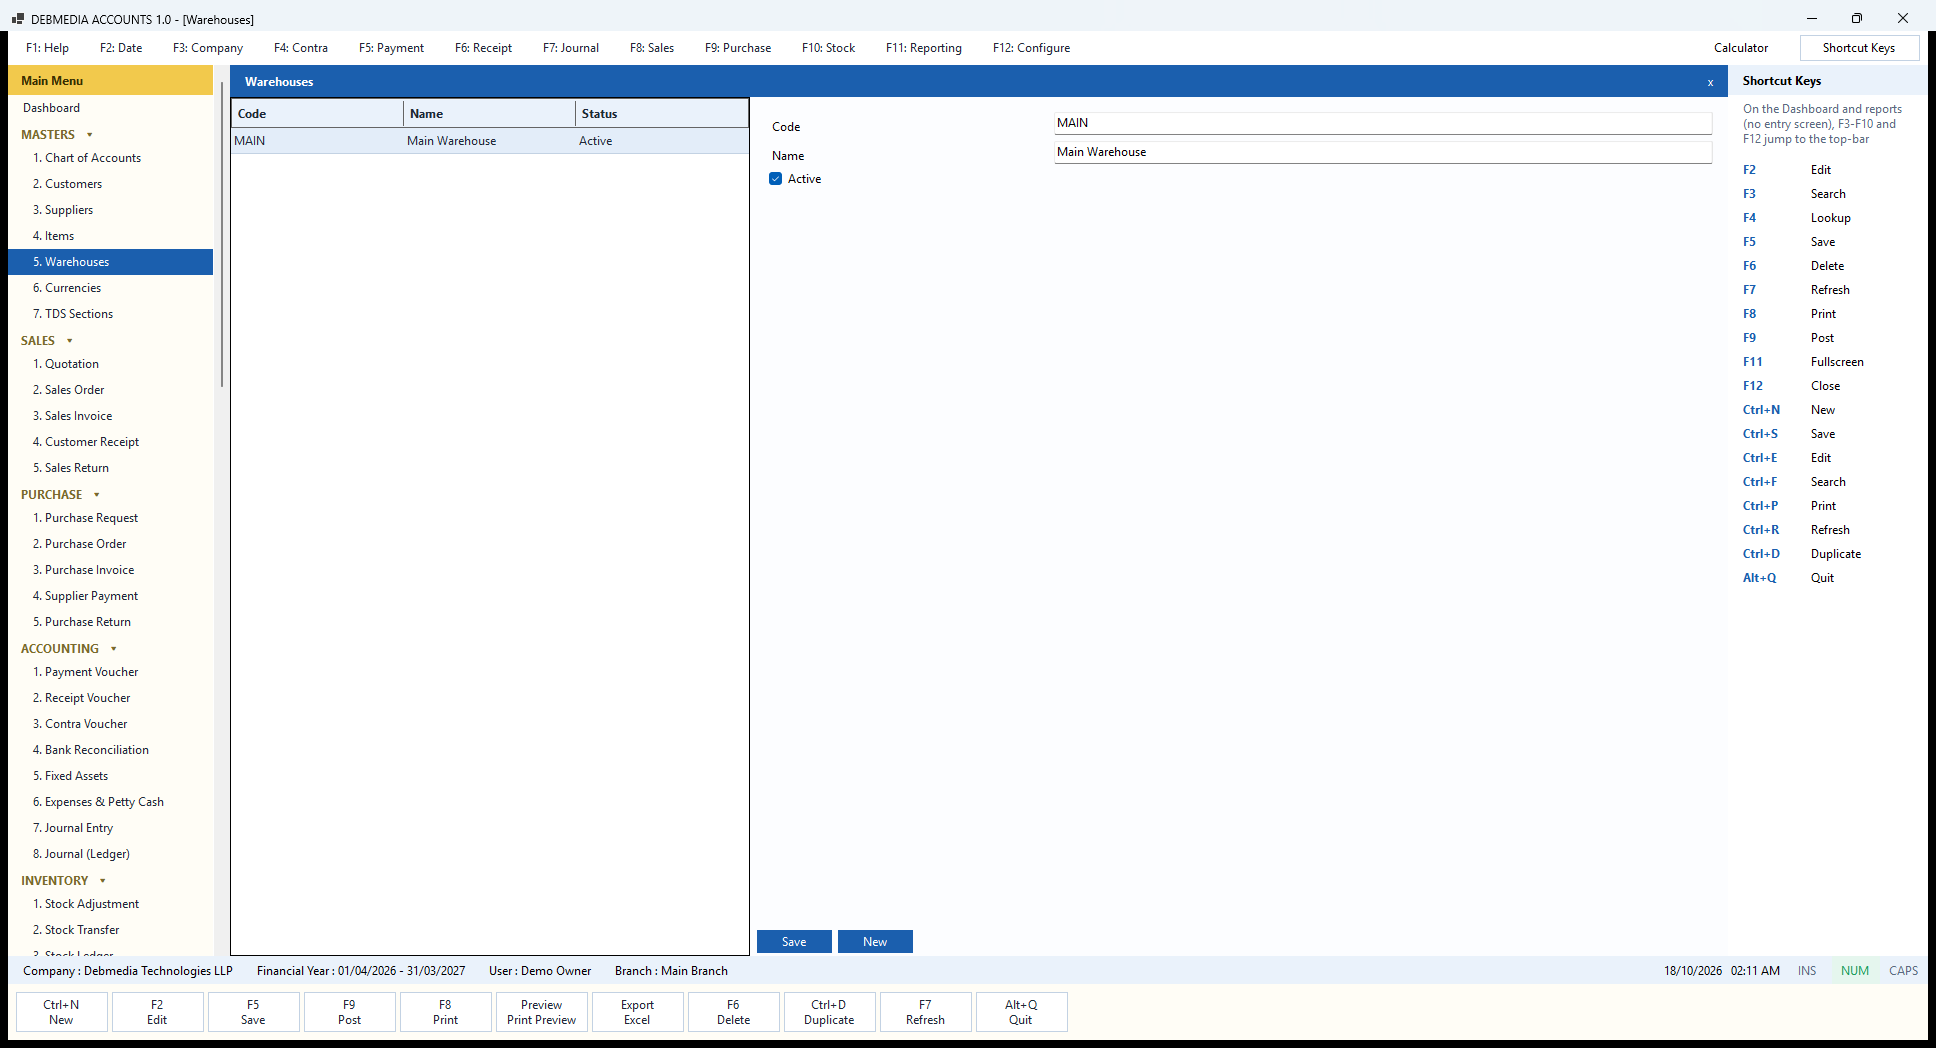The image size is (1936, 1048).
Task: Open the F11: Reporting menu
Action: click(x=924, y=48)
